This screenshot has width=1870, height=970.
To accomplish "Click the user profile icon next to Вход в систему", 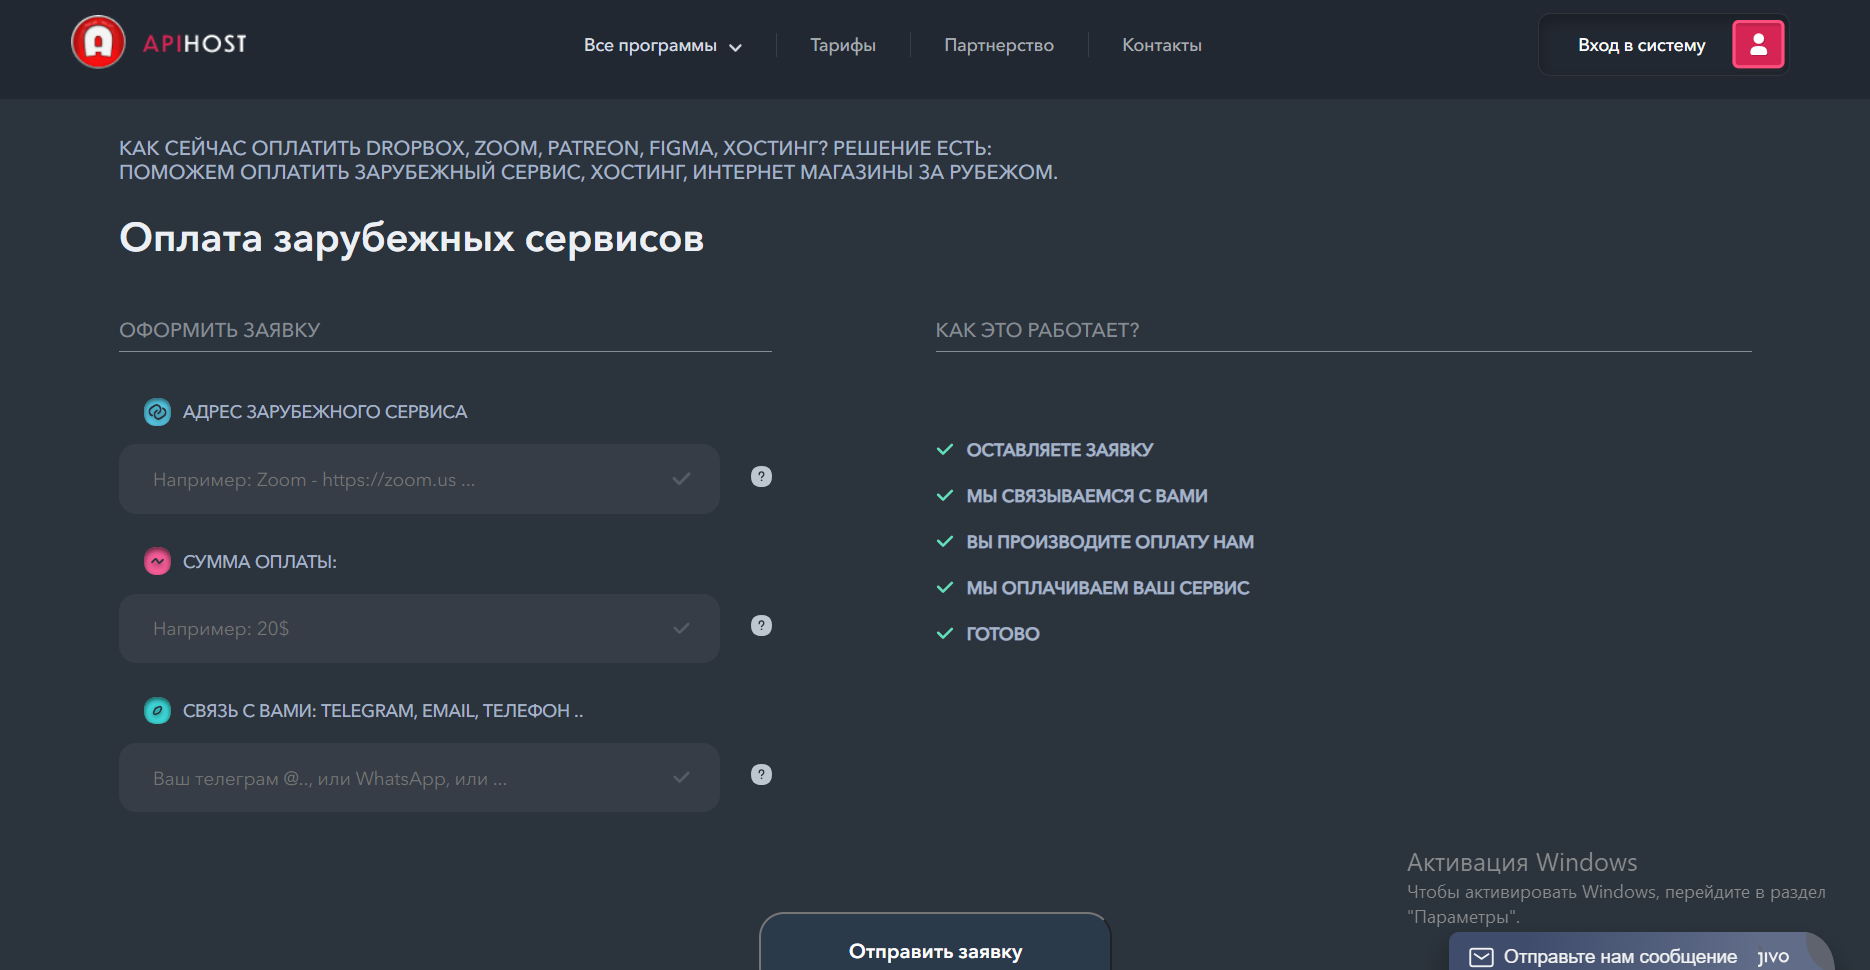I will point(1758,44).
